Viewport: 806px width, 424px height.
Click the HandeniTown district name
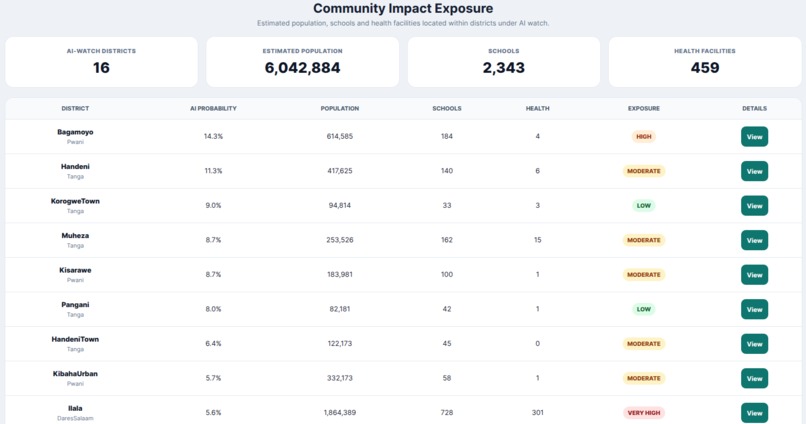tap(75, 339)
